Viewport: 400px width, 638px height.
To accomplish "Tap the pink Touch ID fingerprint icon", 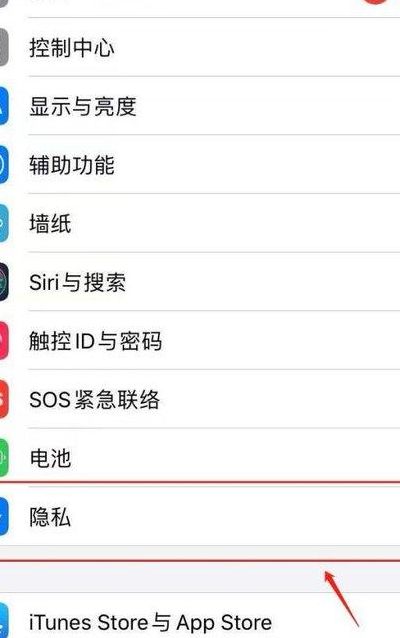I will (x=4, y=341).
